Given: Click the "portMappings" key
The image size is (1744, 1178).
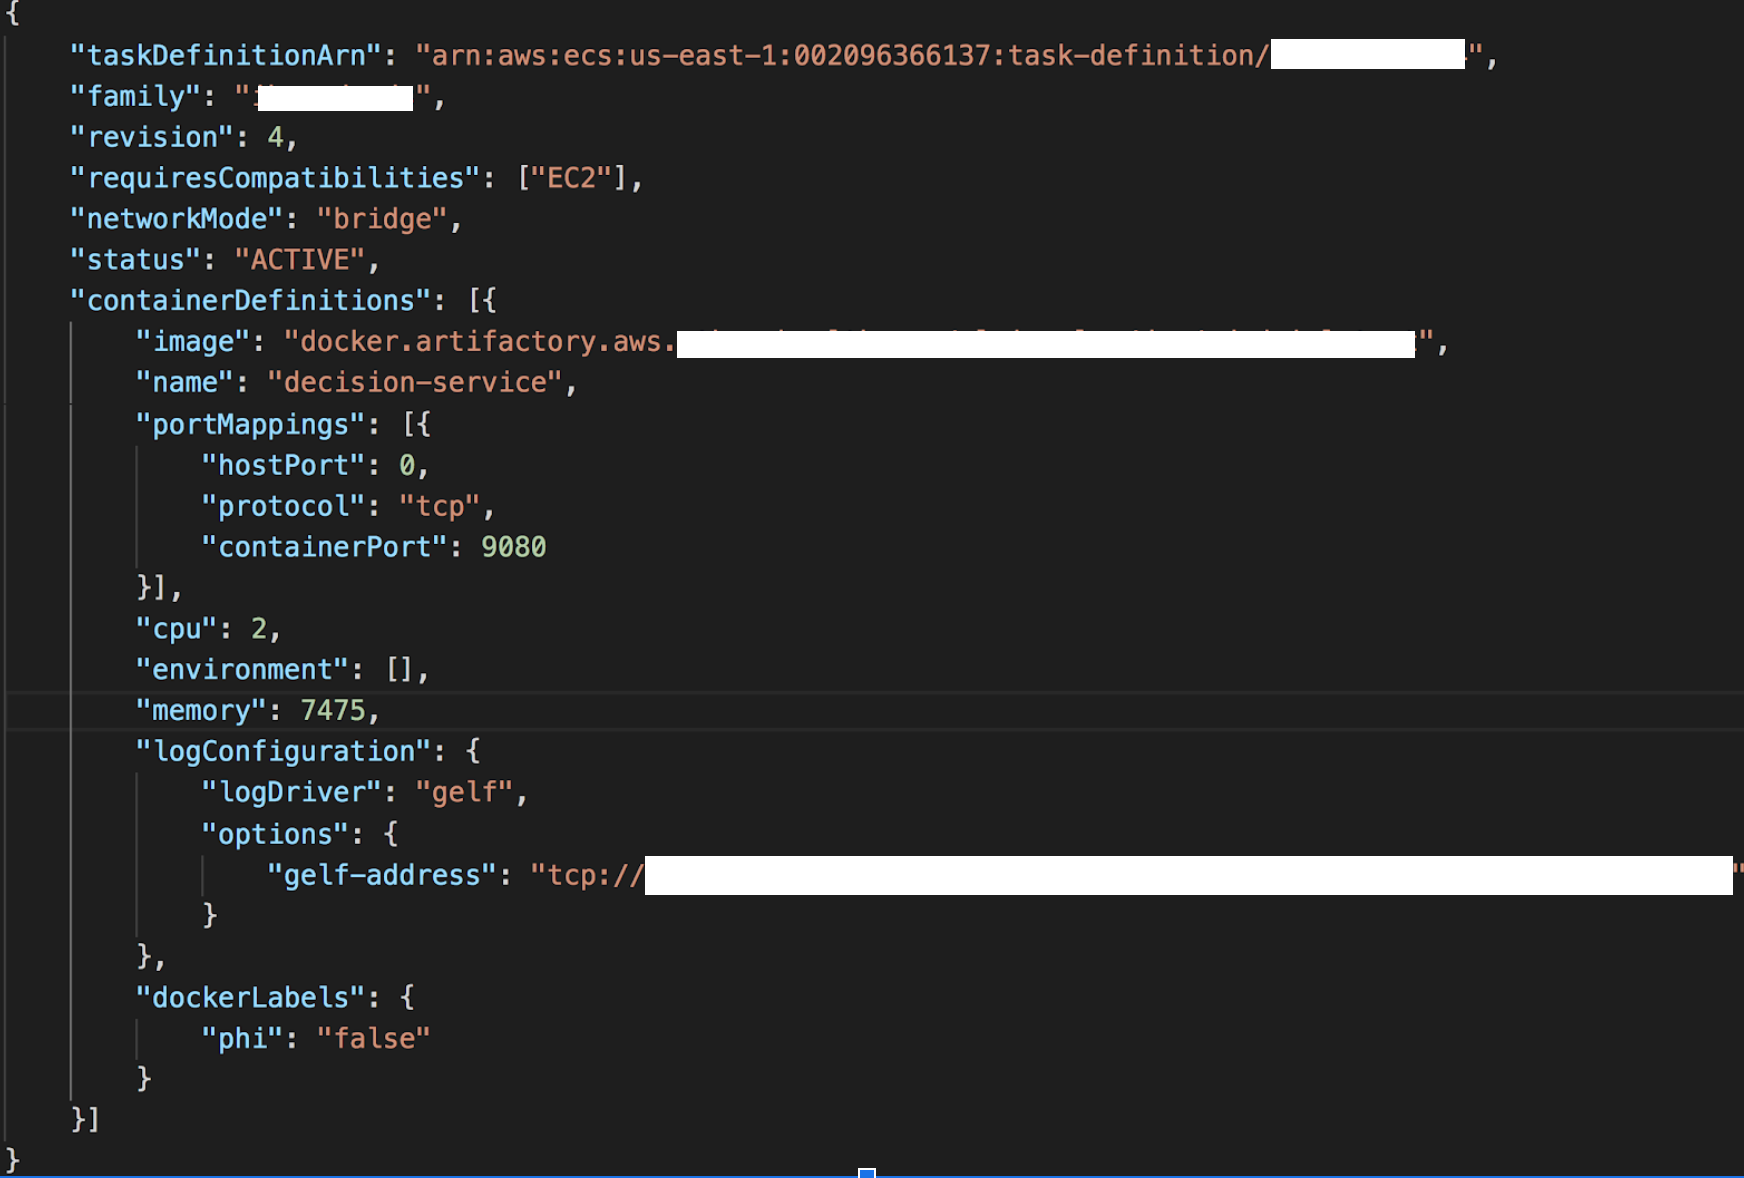Looking at the screenshot, I should (x=250, y=424).
